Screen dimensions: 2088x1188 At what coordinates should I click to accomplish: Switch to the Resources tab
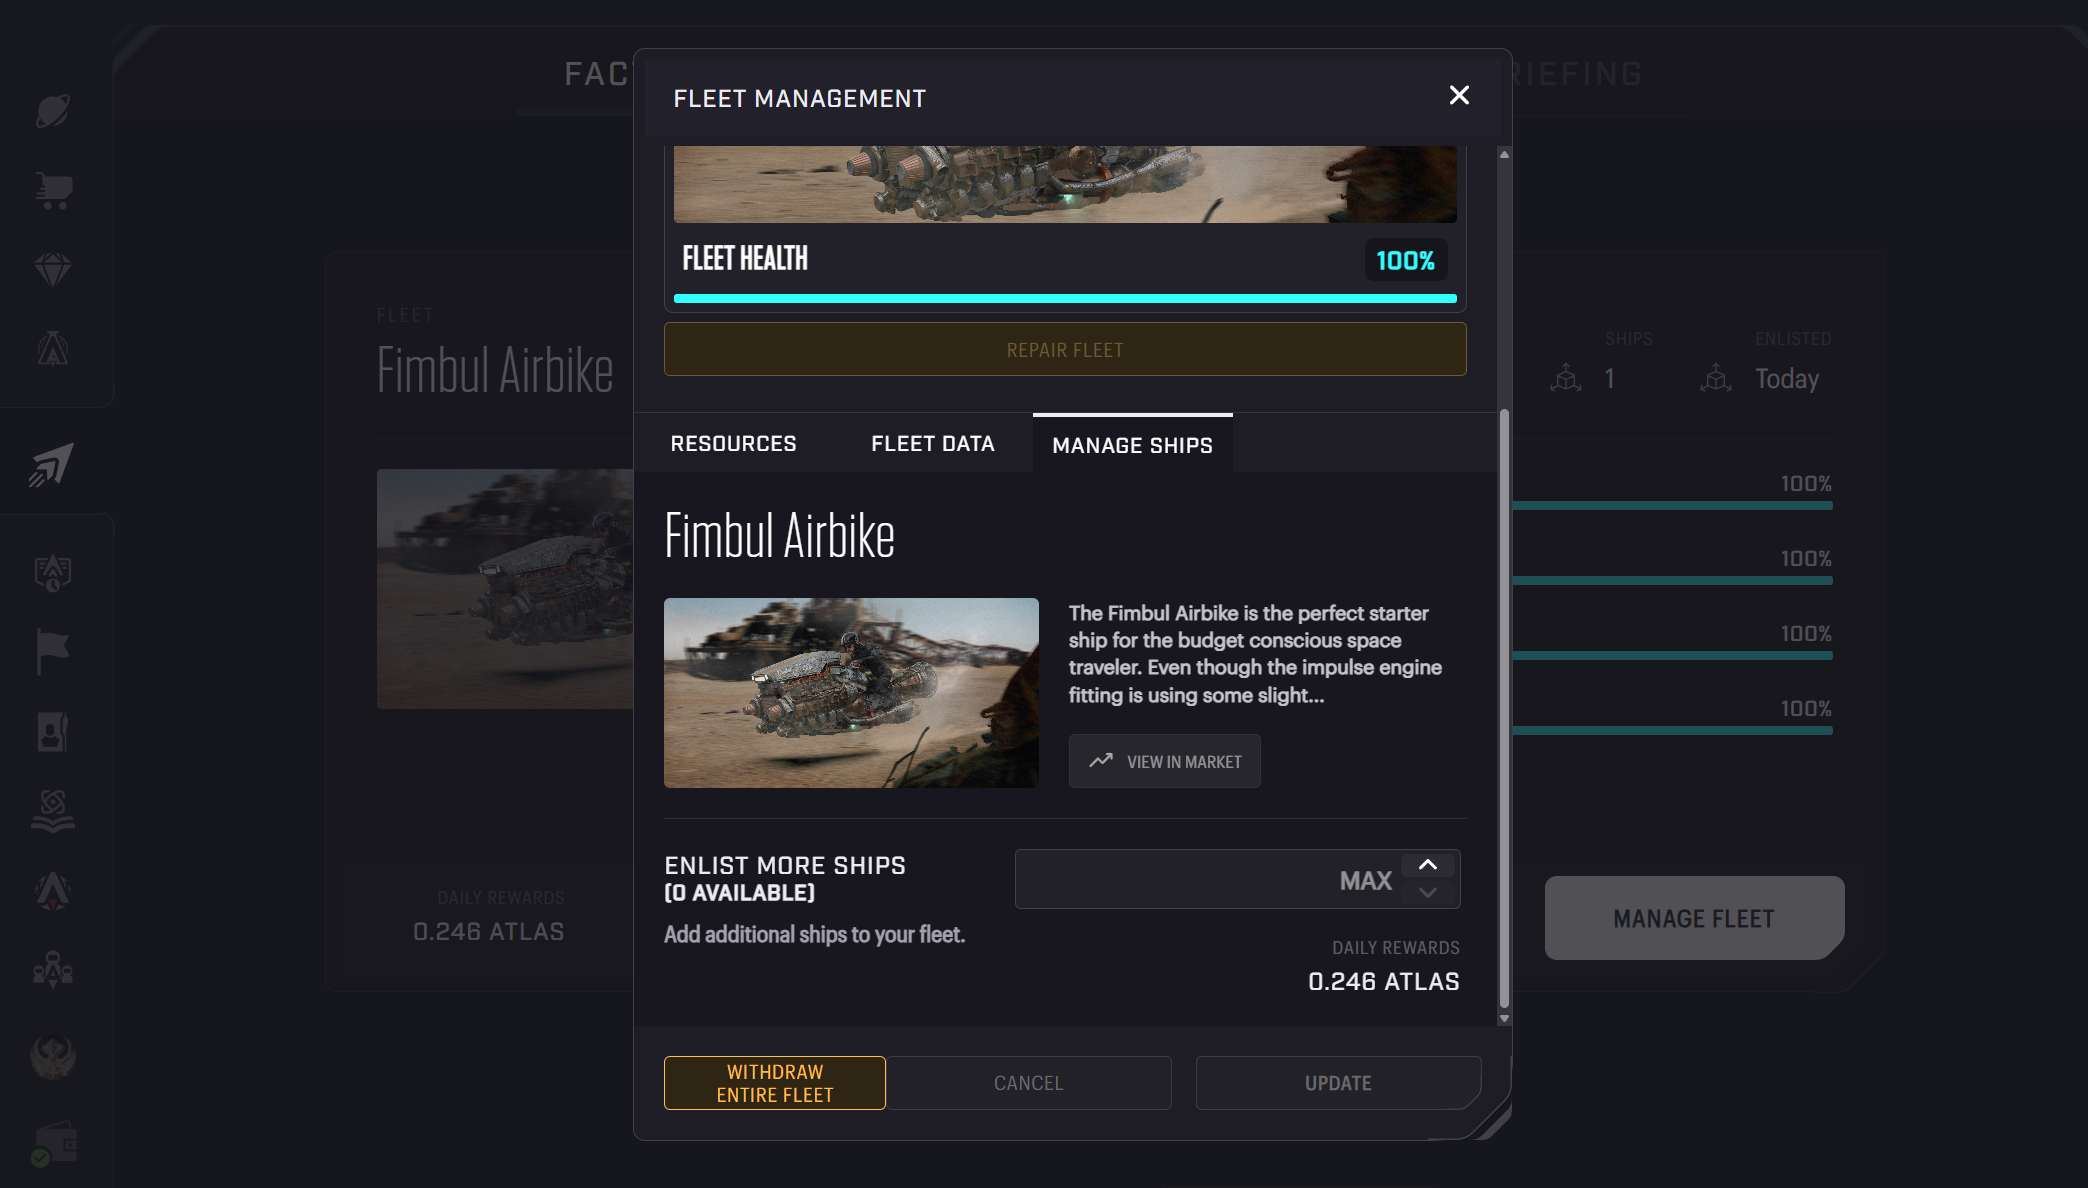tap(734, 443)
